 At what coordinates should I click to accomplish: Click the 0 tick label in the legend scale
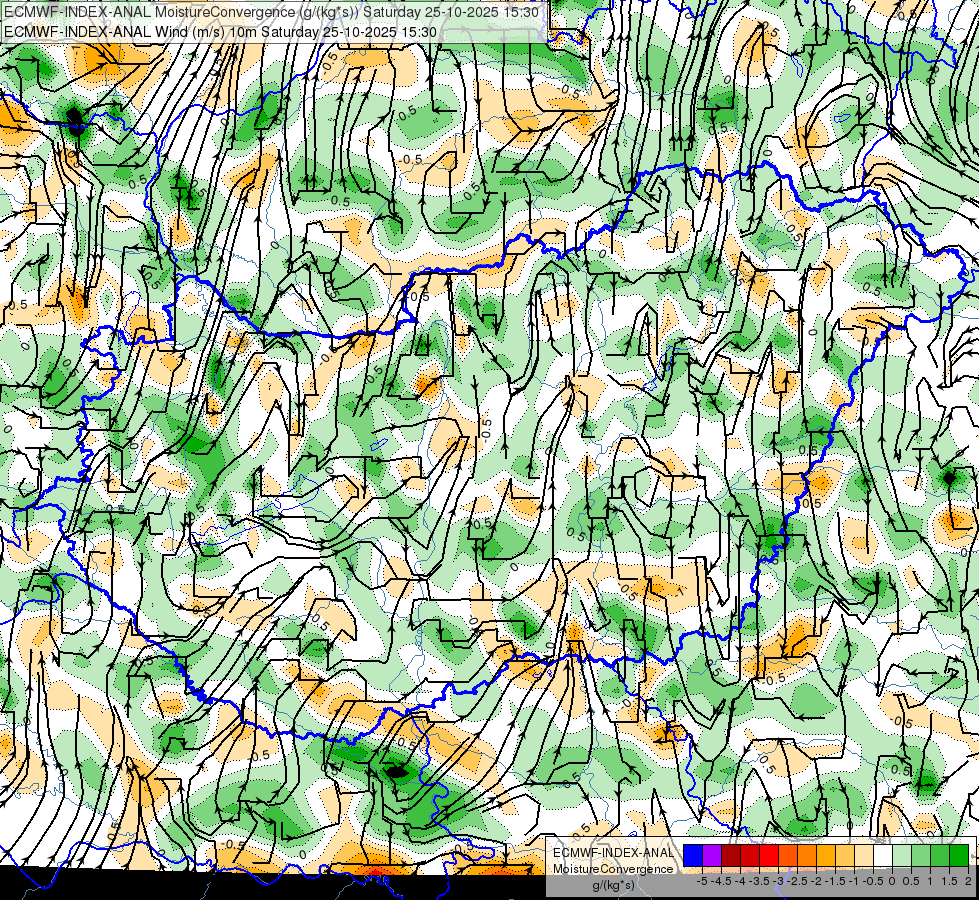(892, 881)
